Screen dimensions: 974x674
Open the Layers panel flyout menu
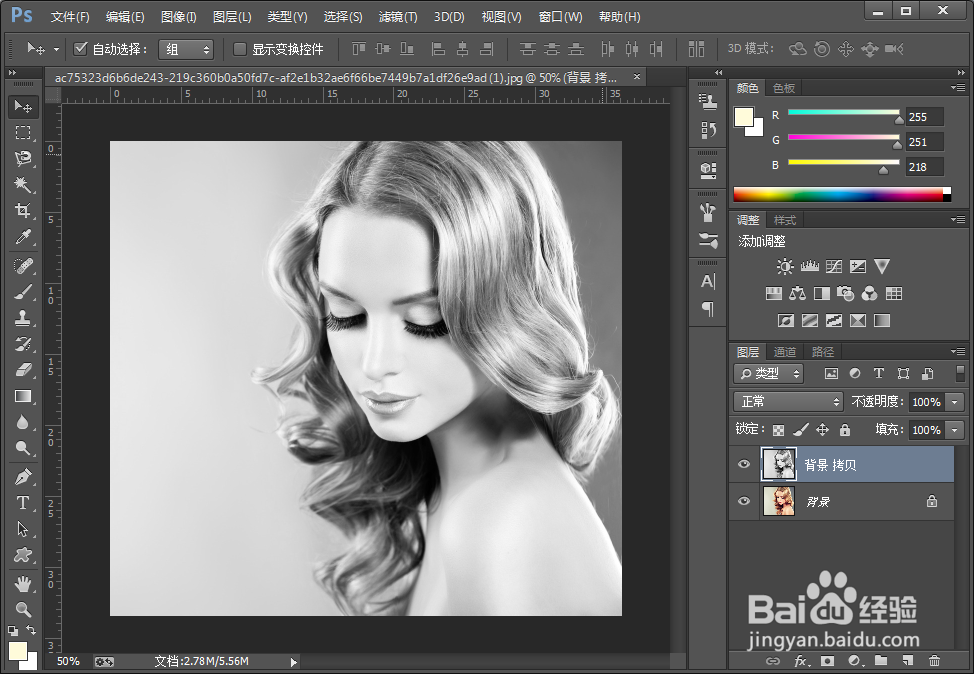958,351
